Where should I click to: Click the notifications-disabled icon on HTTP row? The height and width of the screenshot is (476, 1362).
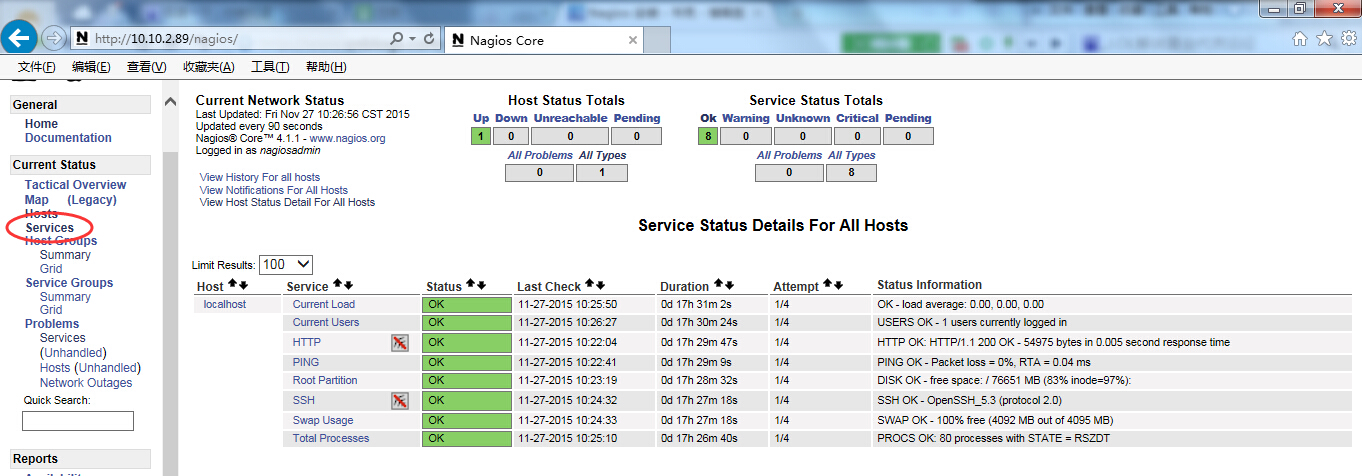tap(399, 343)
